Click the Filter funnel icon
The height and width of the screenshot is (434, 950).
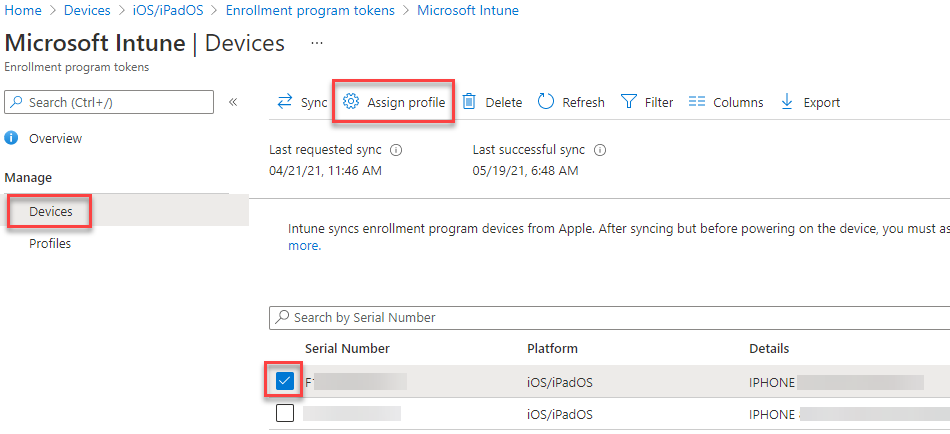click(629, 102)
